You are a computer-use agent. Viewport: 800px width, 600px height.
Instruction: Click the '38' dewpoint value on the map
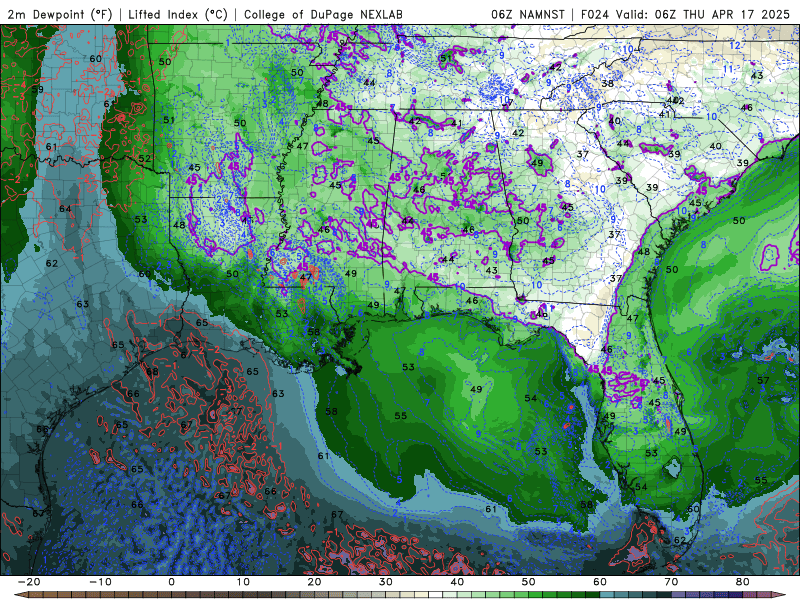coord(607,83)
